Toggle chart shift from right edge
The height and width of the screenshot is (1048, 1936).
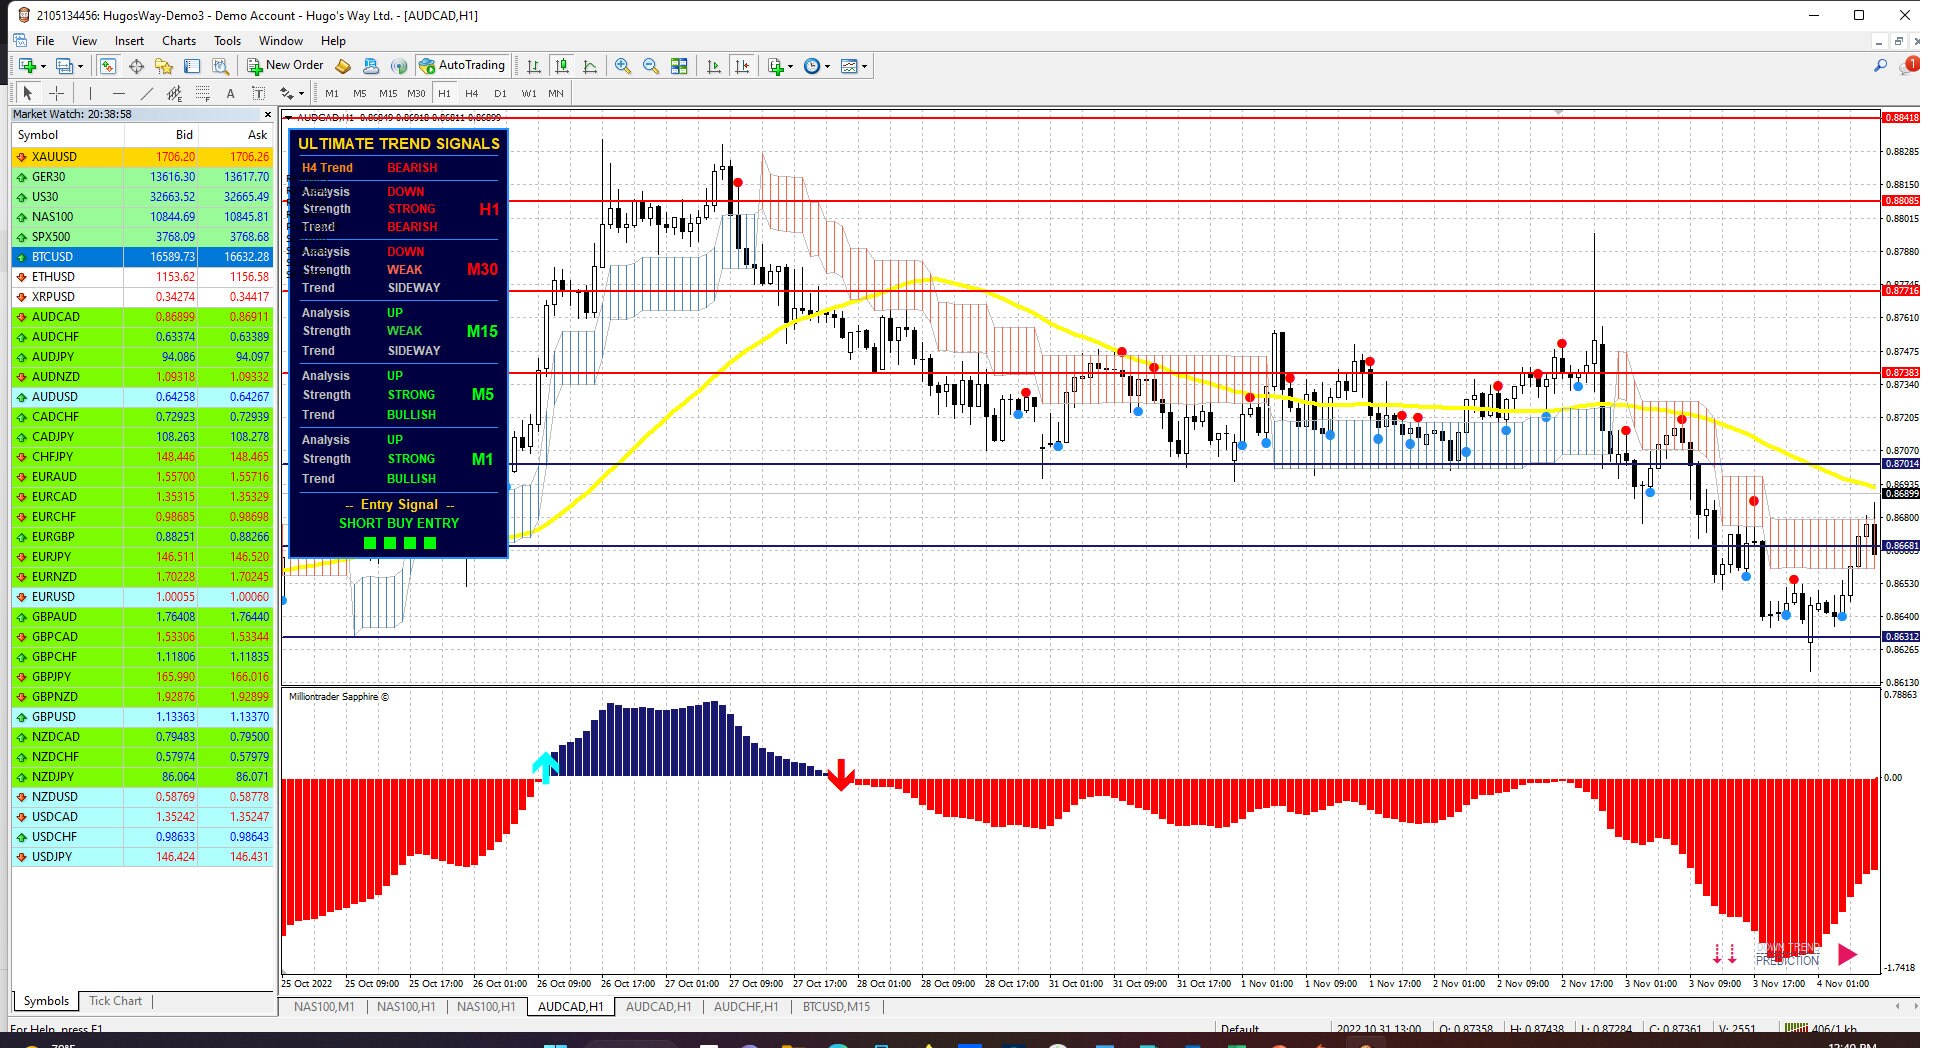[742, 66]
